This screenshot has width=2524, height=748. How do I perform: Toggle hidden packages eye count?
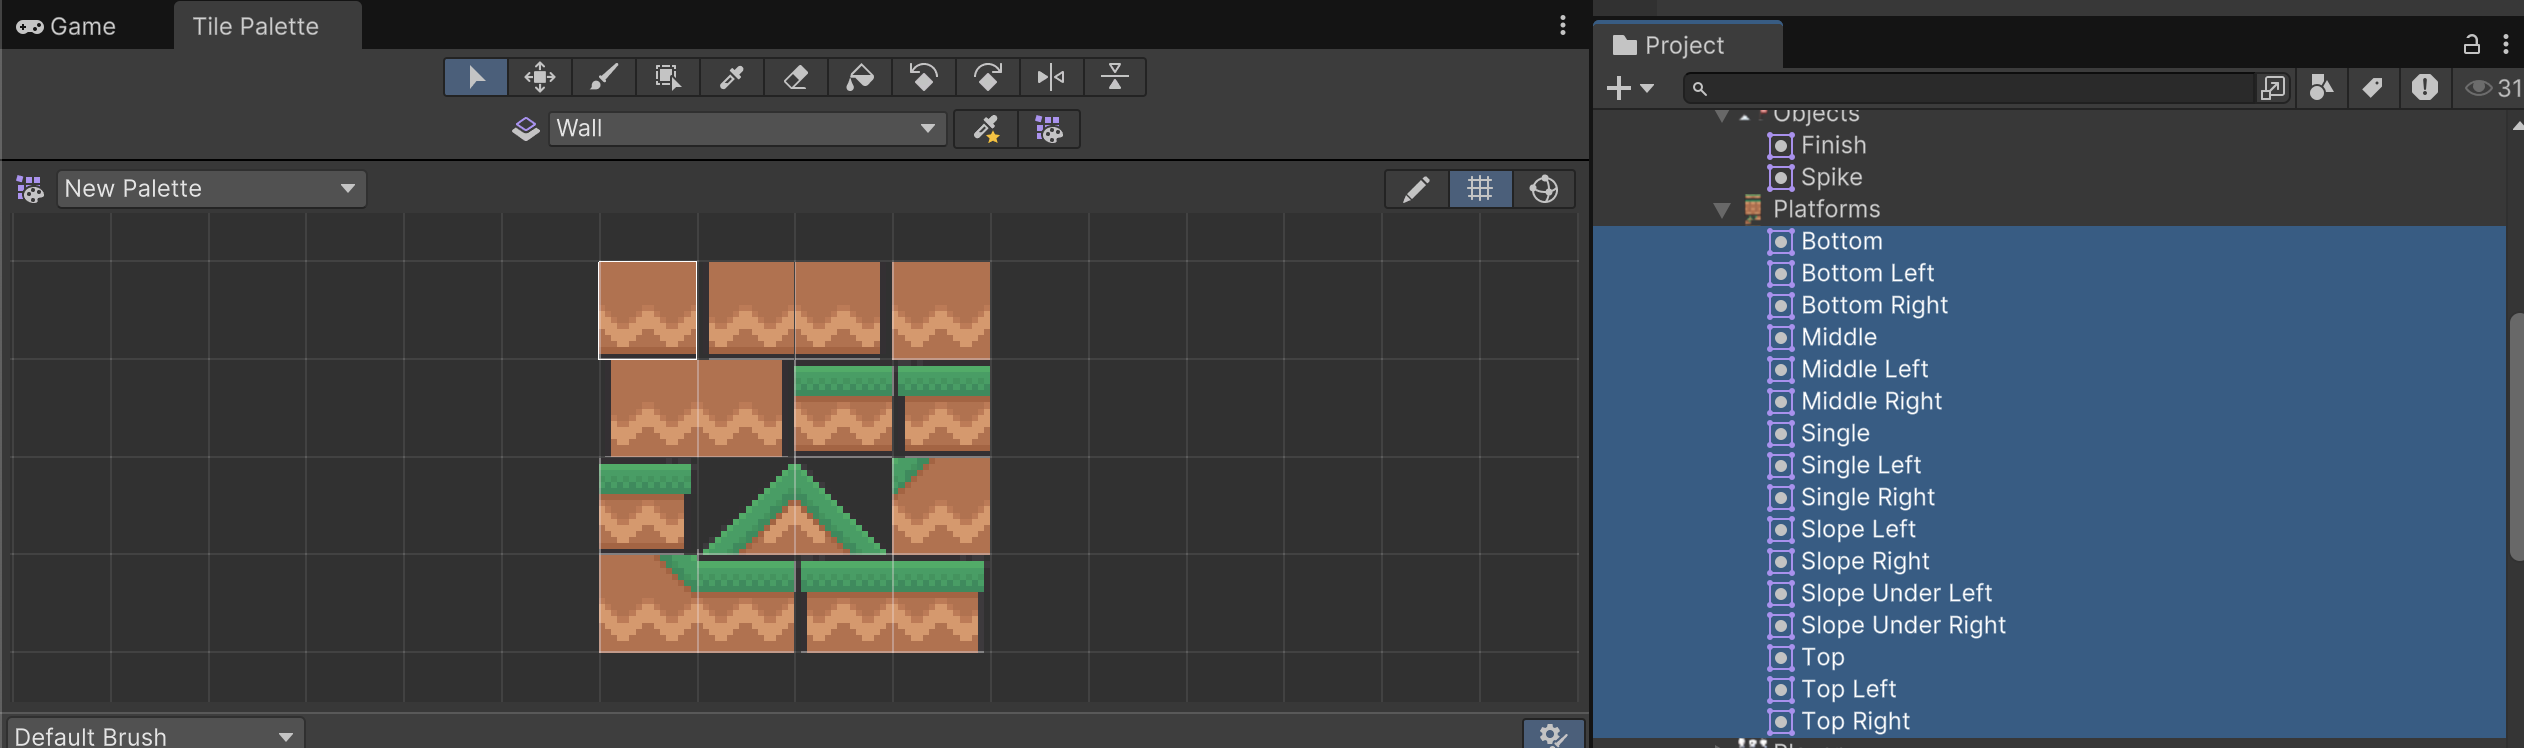click(2492, 88)
